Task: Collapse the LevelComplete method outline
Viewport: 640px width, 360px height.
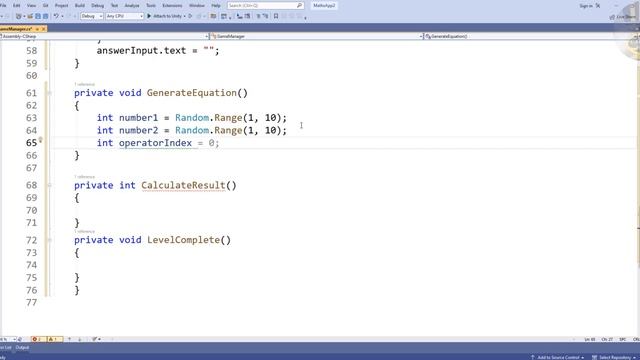Action: (49, 240)
